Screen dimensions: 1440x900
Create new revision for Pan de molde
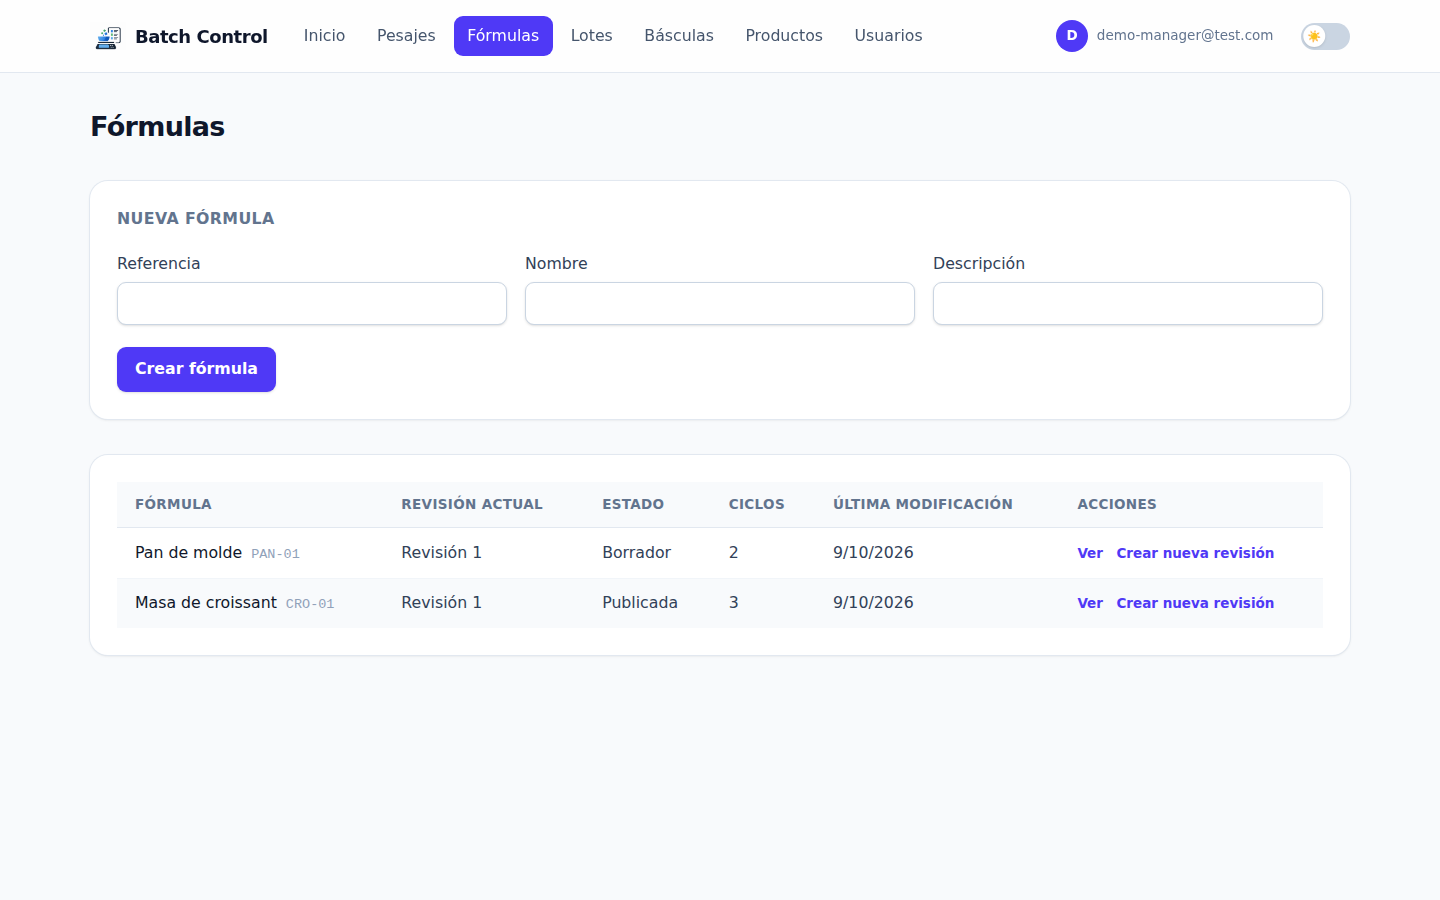tap(1195, 553)
